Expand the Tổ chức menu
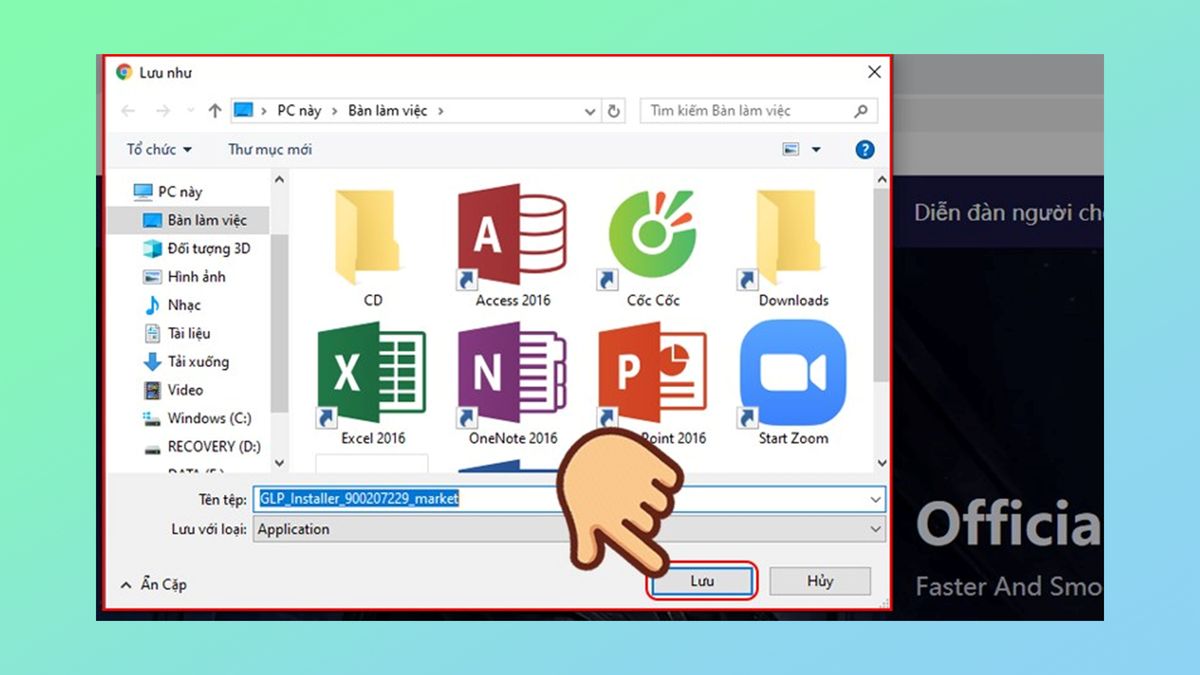The image size is (1200, 675). [x=159, y=149]
